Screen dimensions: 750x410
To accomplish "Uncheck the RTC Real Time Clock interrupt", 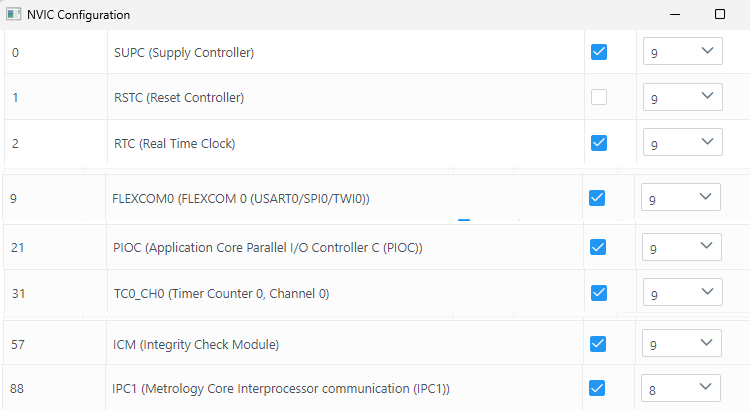I will [599, 143].
